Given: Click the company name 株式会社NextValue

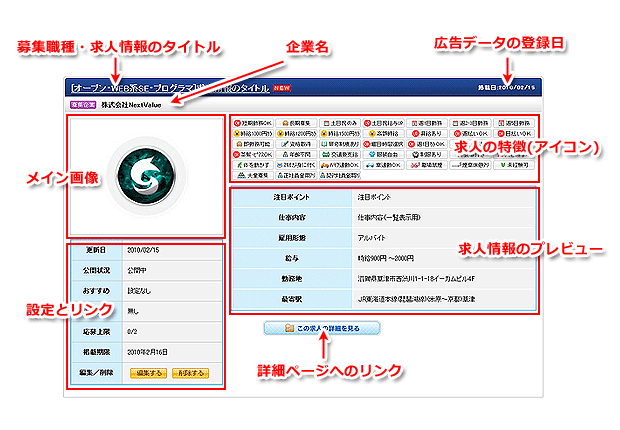Looking at the screenshot, I should (x=129, y=103).
